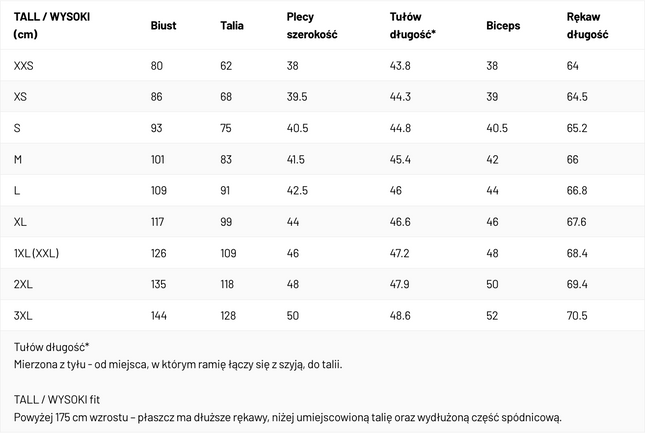The image size is (645, 433).
Task: Click the 1XL (XXL) row label
Action: [x=36, y=253]
